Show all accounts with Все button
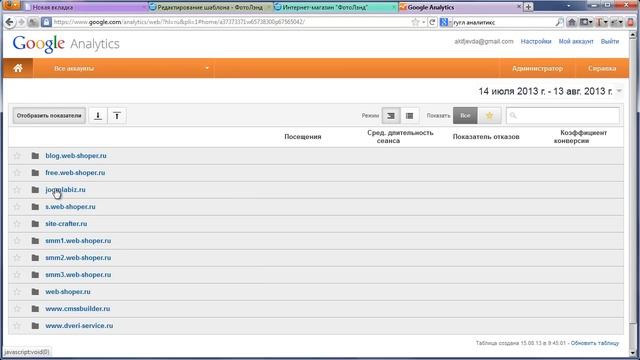The height and width of the screenshot is (360, 640). coord(465,116)
